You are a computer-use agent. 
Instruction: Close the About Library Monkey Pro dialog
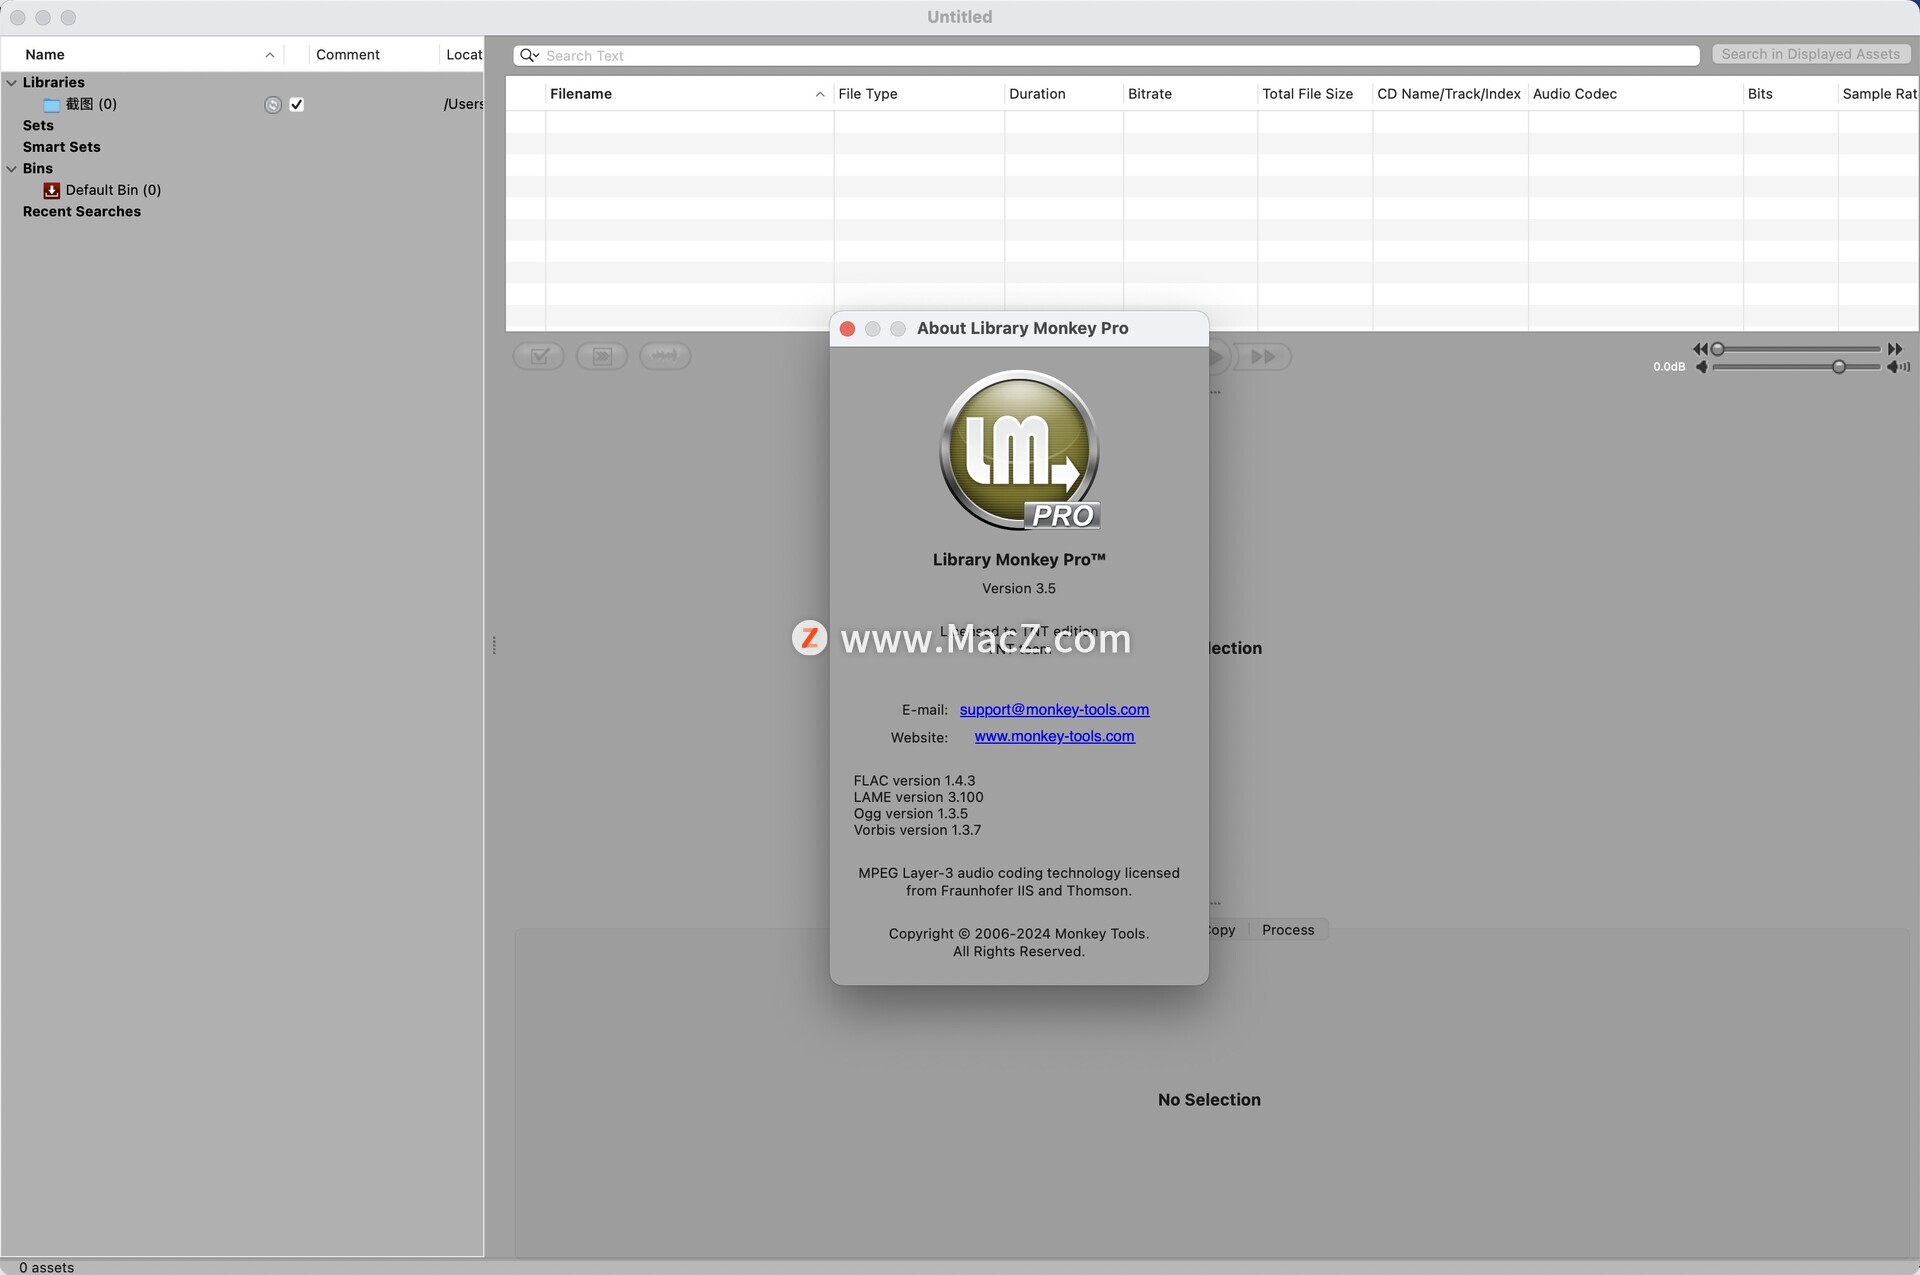coord(847,329)
